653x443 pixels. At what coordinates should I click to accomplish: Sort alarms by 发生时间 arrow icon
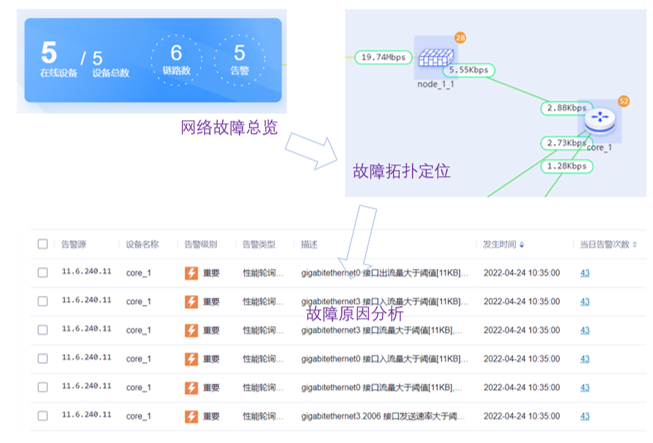coord(521,245)
